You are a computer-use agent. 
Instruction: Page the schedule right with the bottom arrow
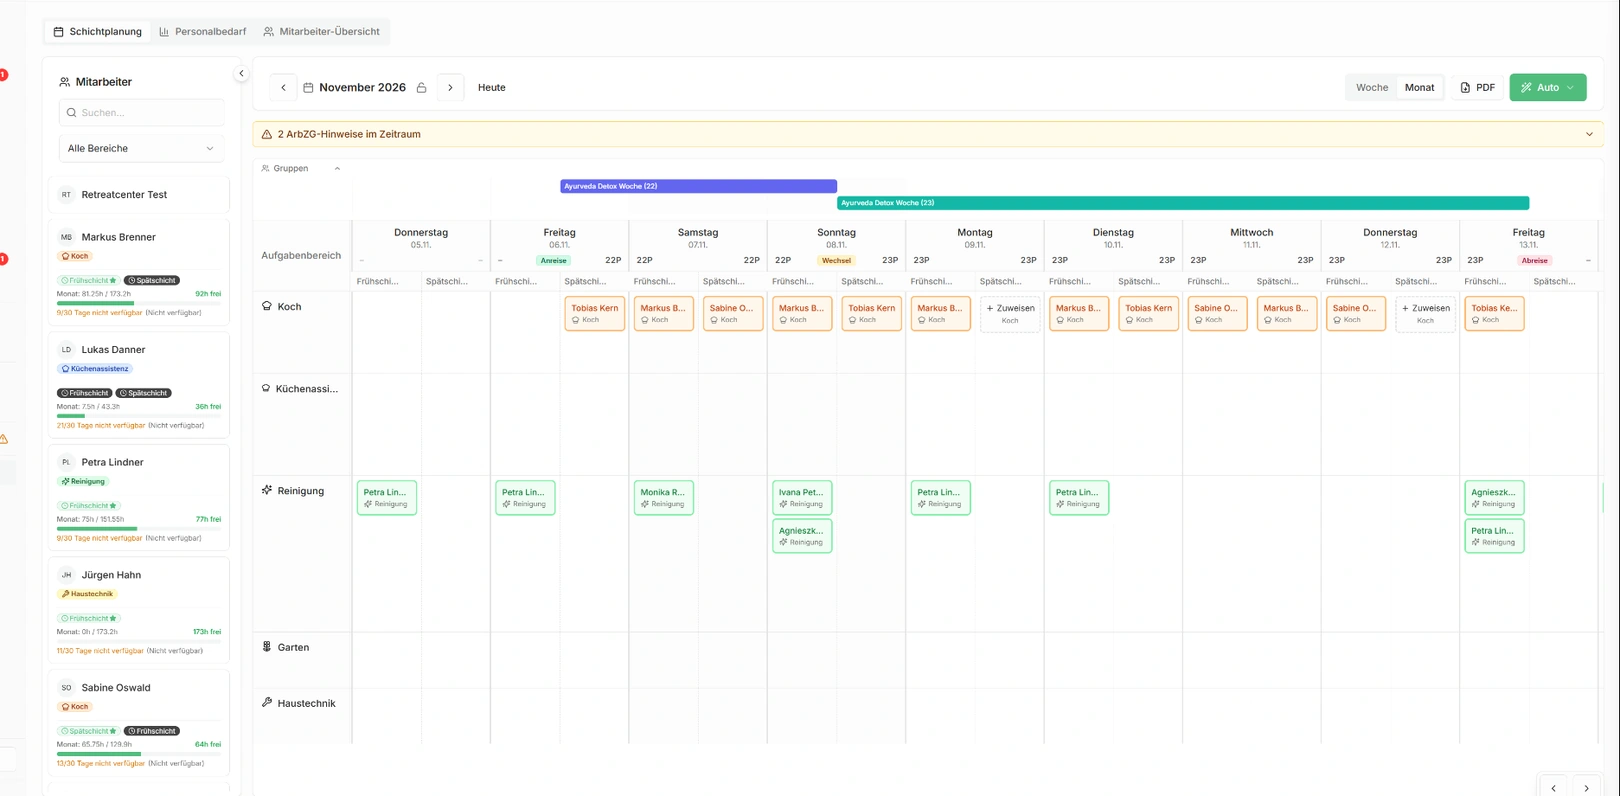tap(1587, 787)
